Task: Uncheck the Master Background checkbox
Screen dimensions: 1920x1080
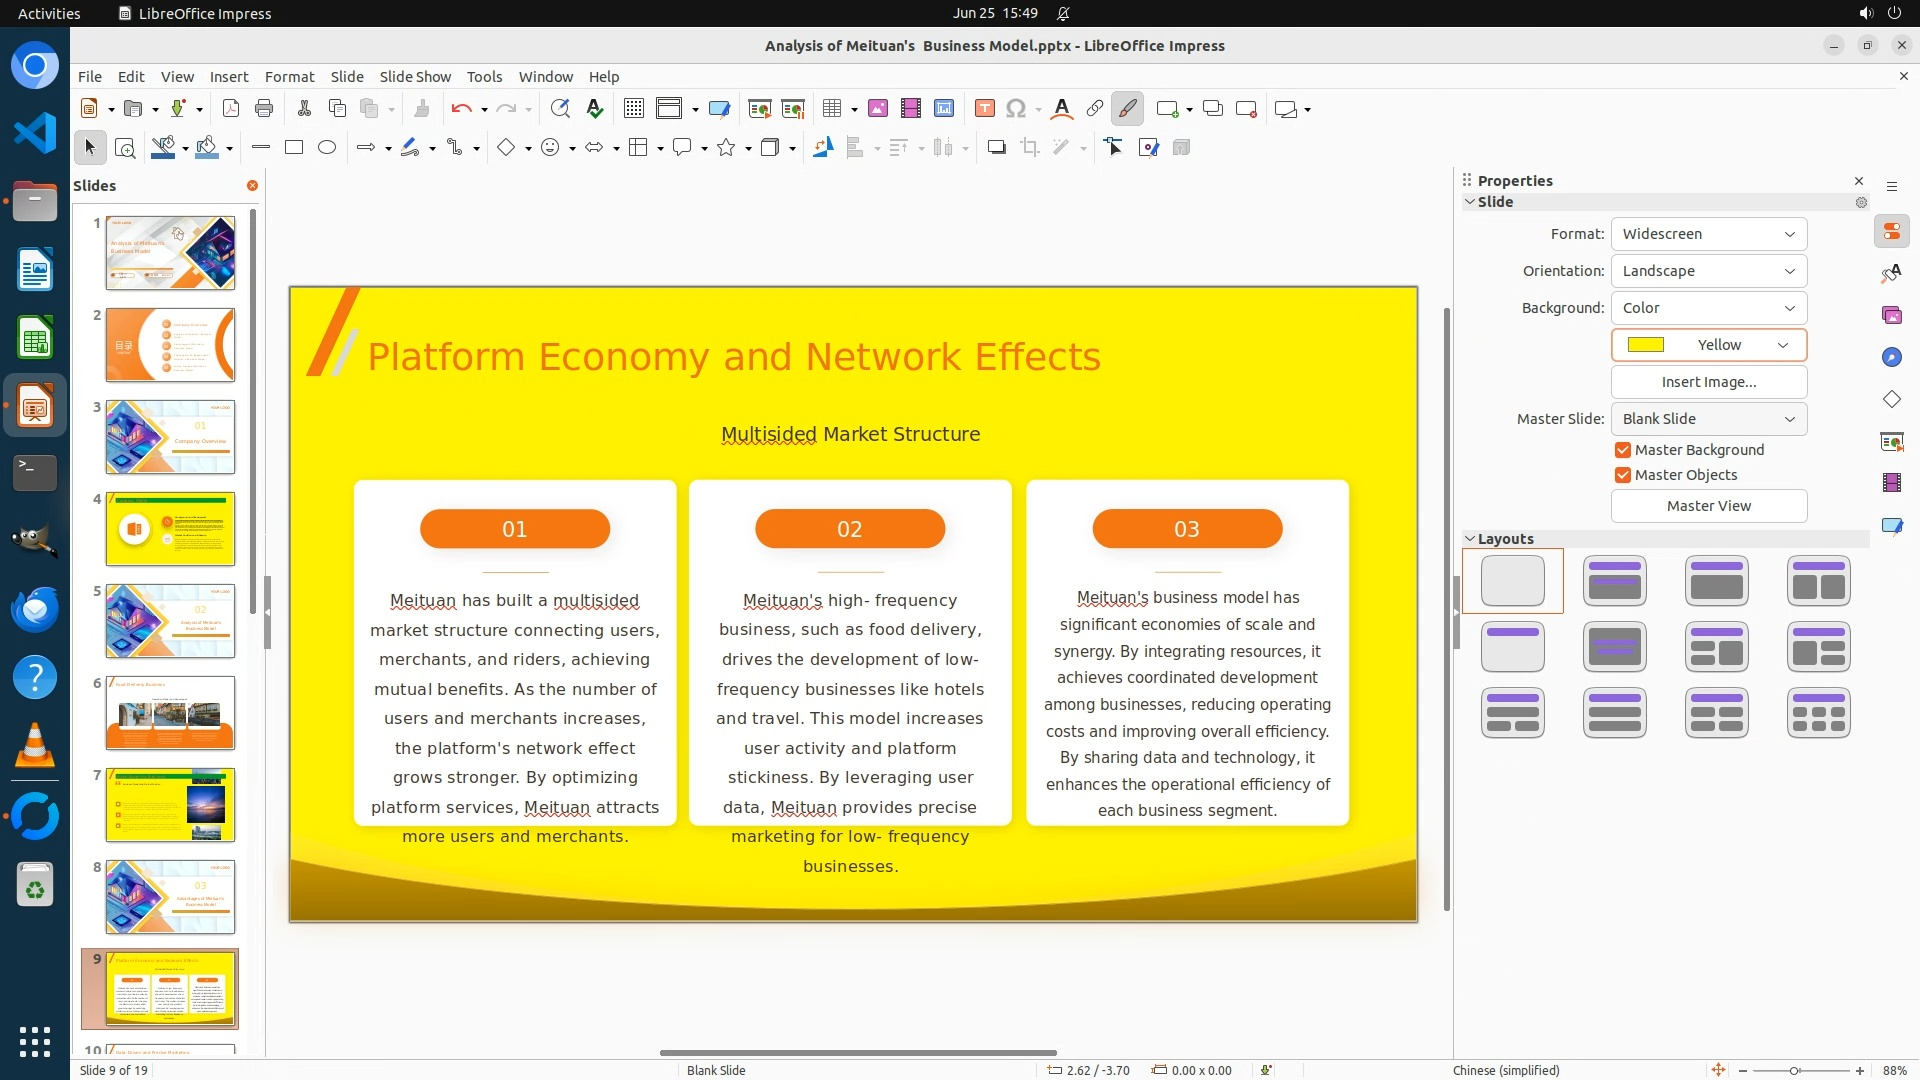Action: pos(1623,450)
